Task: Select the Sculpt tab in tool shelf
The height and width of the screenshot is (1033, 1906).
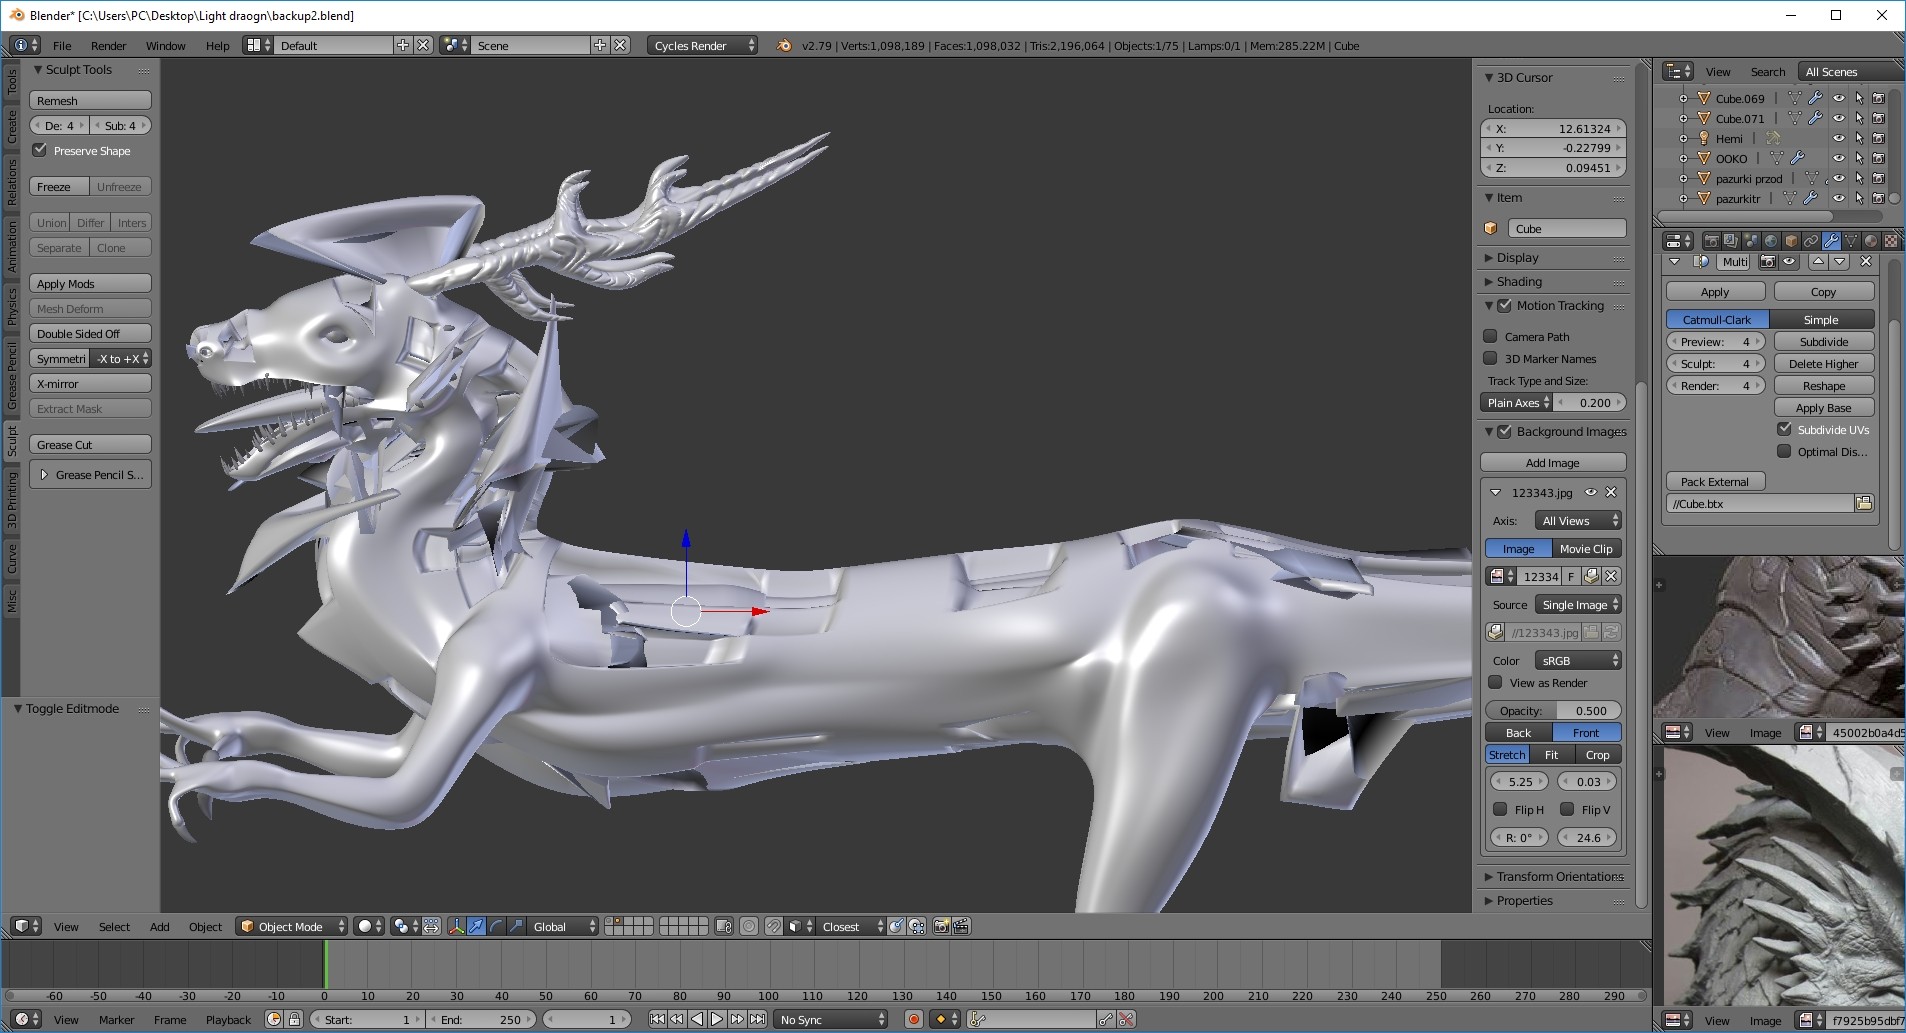Action: [x=12, y=441]
